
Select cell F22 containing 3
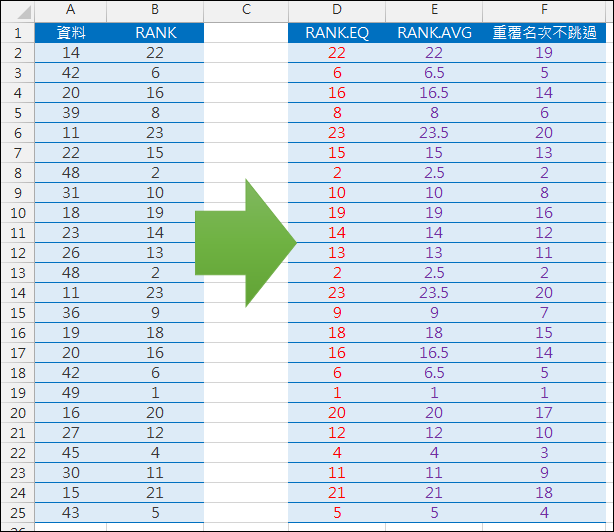(x=544, y=453)
